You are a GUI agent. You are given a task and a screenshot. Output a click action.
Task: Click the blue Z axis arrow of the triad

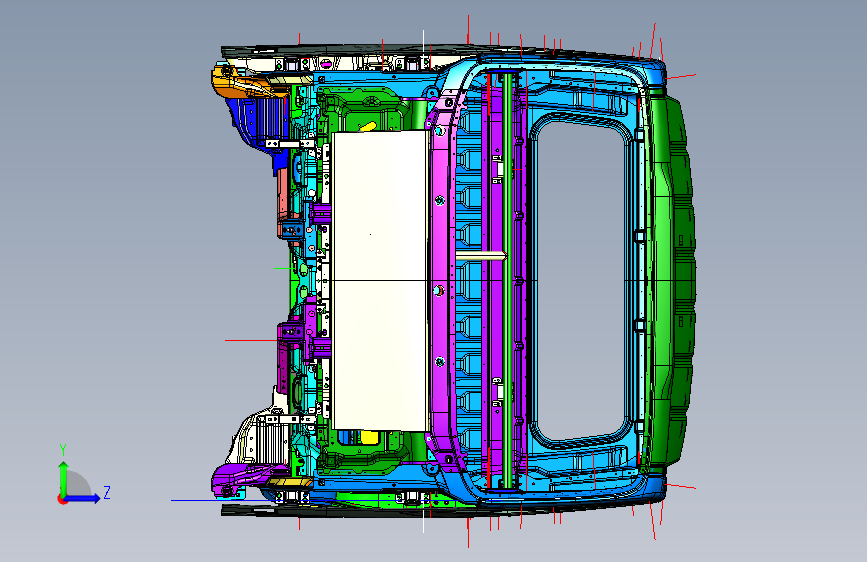(83, 498)
